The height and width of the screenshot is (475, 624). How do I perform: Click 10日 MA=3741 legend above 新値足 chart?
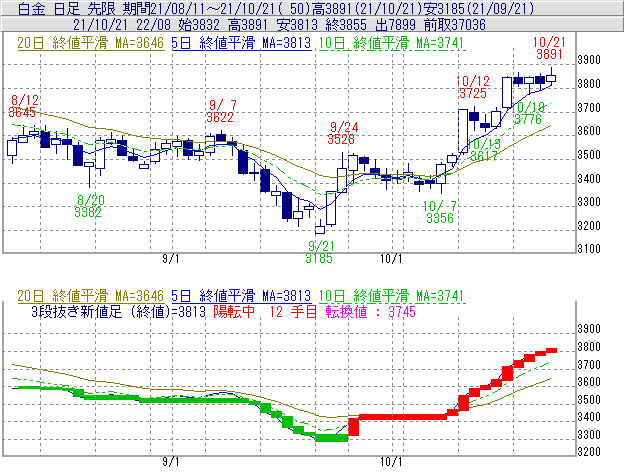pyautogui.click(x=391, y=296)
